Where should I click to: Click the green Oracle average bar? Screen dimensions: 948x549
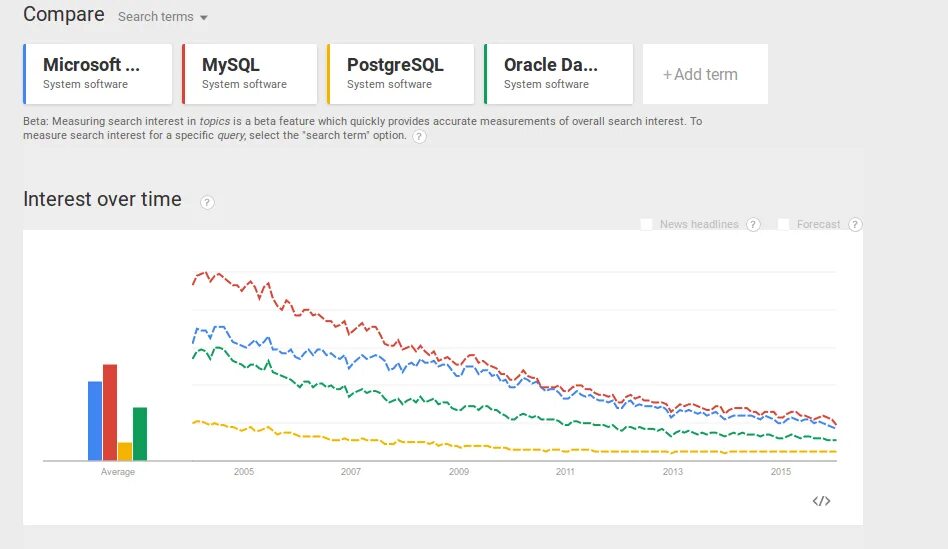point(140,433)
